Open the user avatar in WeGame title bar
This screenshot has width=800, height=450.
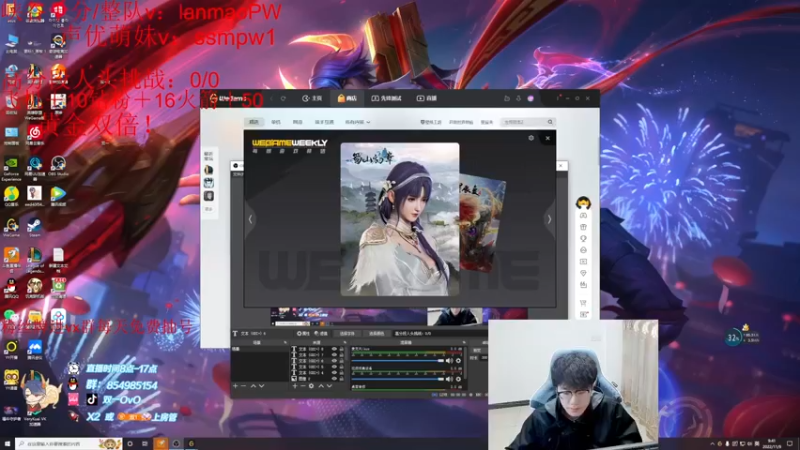coord(531,98)
